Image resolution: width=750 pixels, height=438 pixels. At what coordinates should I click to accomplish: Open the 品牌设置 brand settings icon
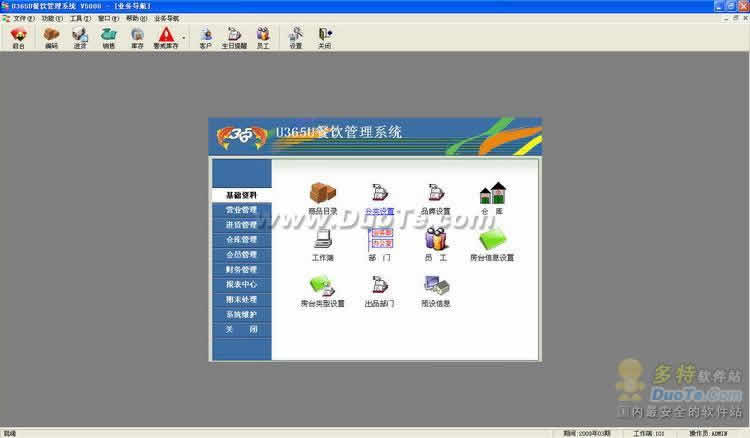[435, 192]
